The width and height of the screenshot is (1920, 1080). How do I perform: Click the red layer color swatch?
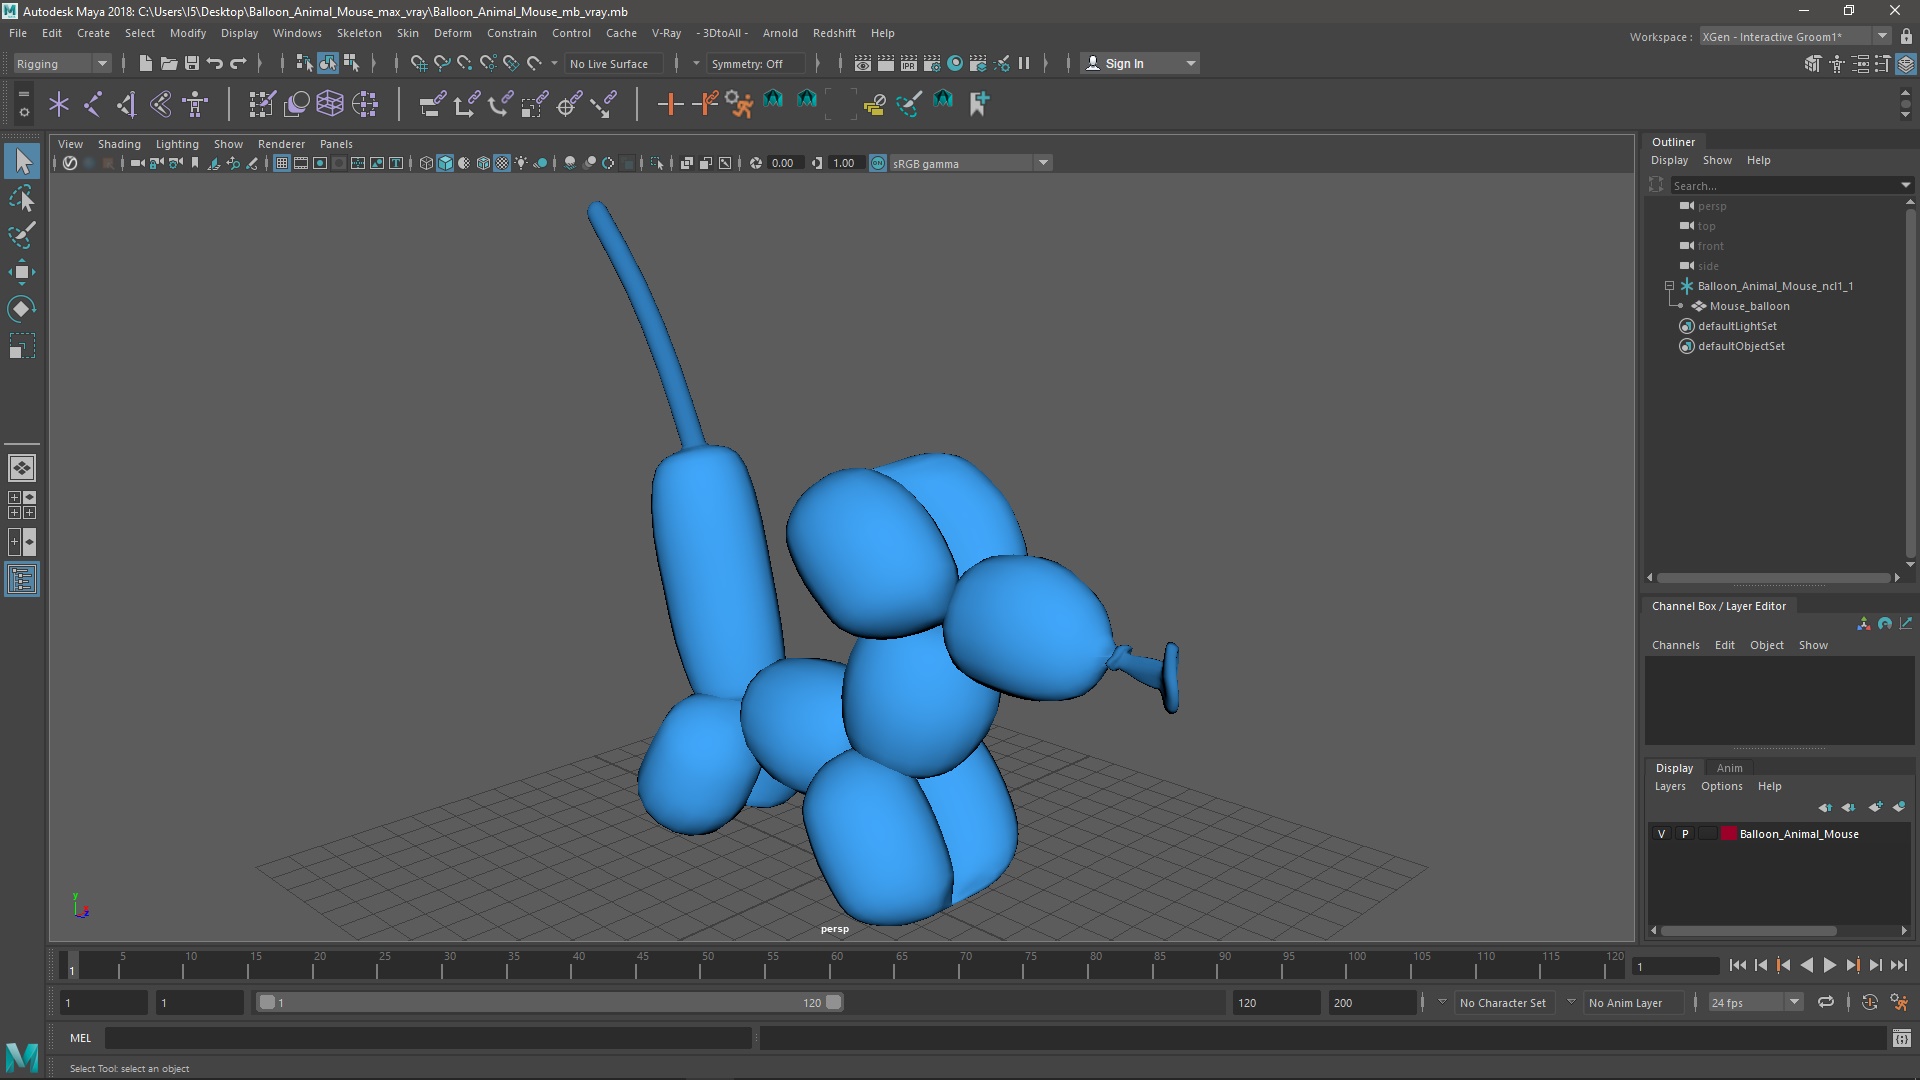click(x=1728, y=834)
